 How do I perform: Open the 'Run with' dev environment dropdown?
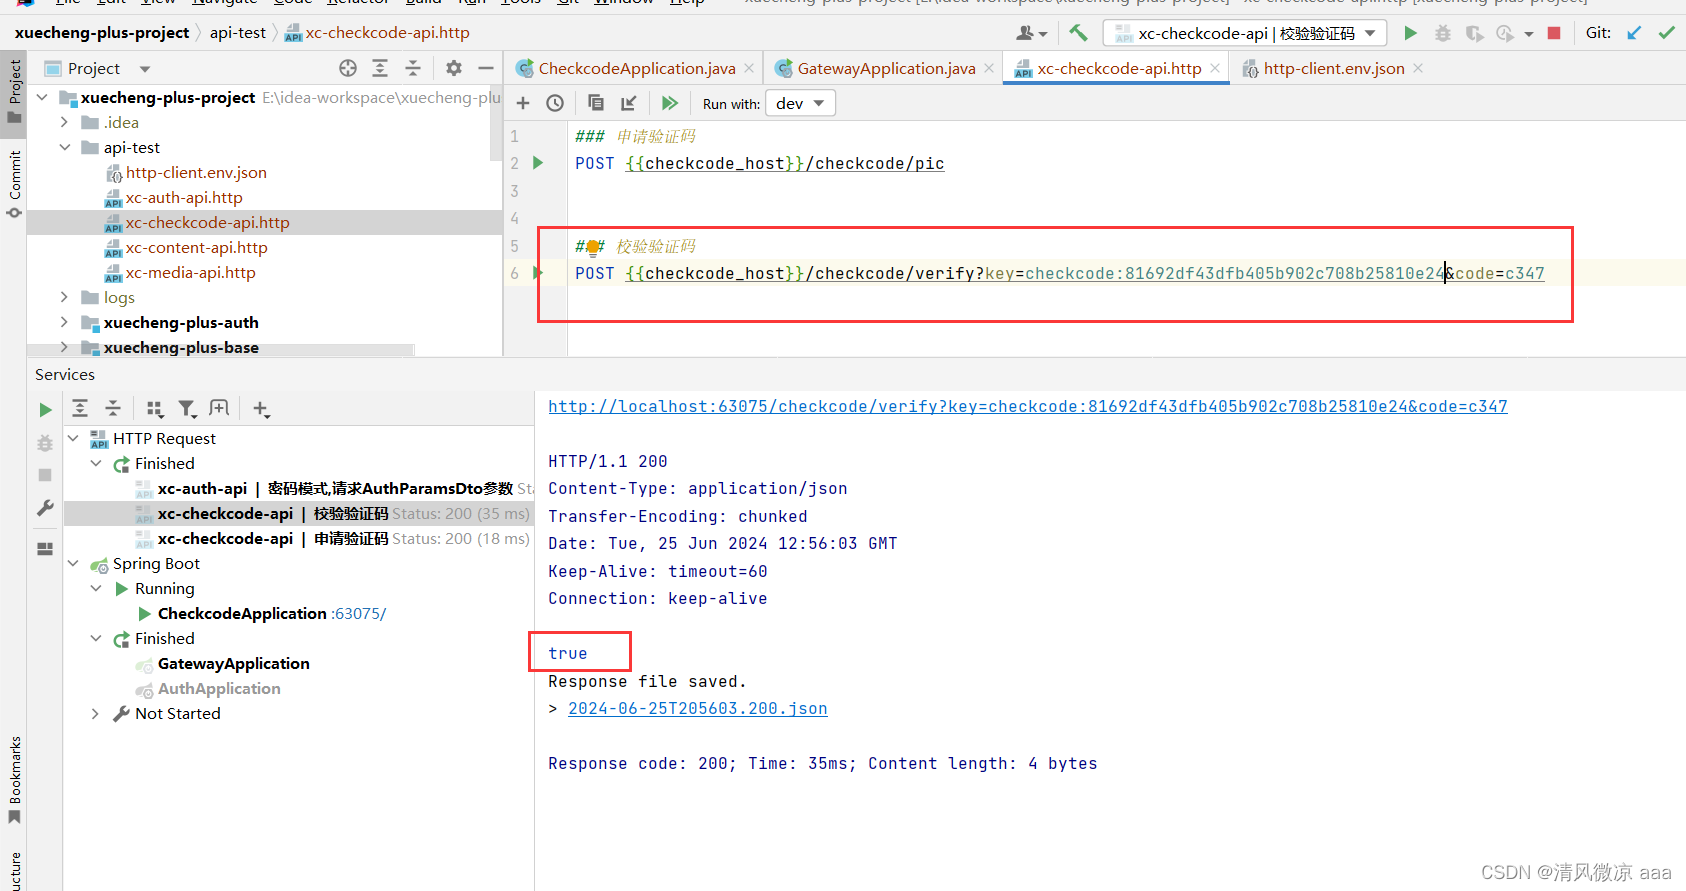coord(800,103)
